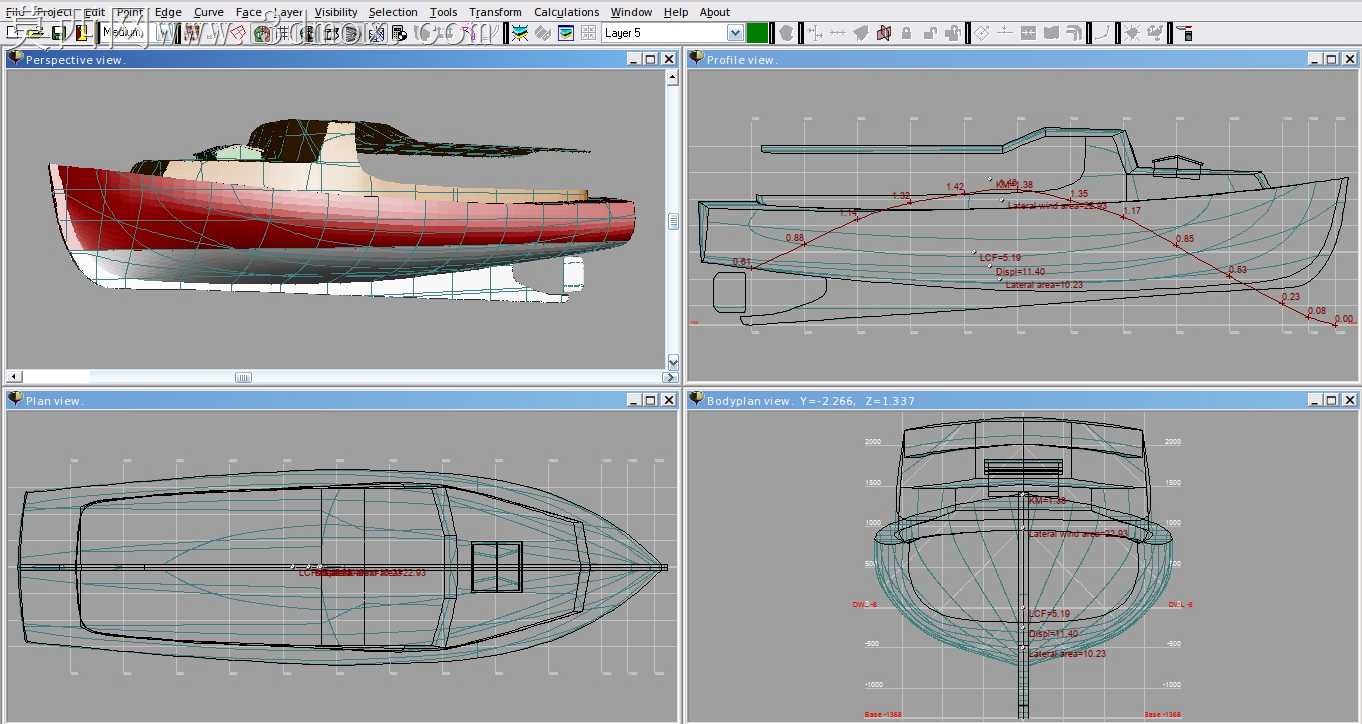The width and height of the screenshot is (1362, 724).
Task: Click the red mirrored faces icon
Action: (884, 33)
